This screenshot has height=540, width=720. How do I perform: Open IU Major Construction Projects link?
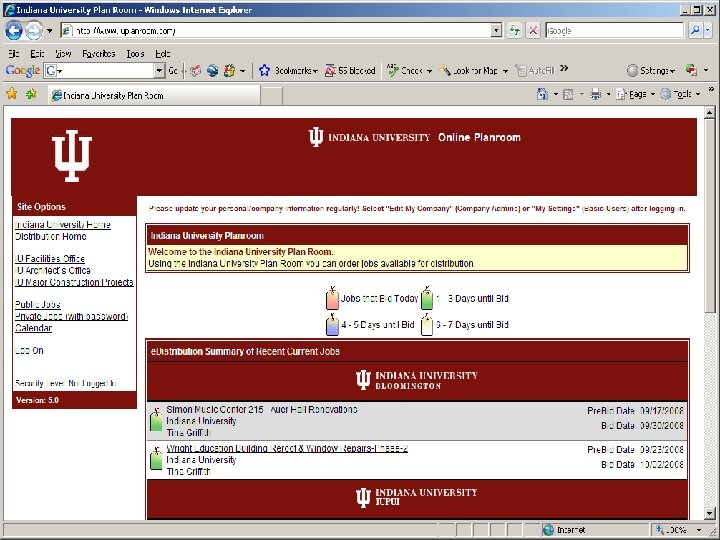pyautogui.click(x=74, y=282)
